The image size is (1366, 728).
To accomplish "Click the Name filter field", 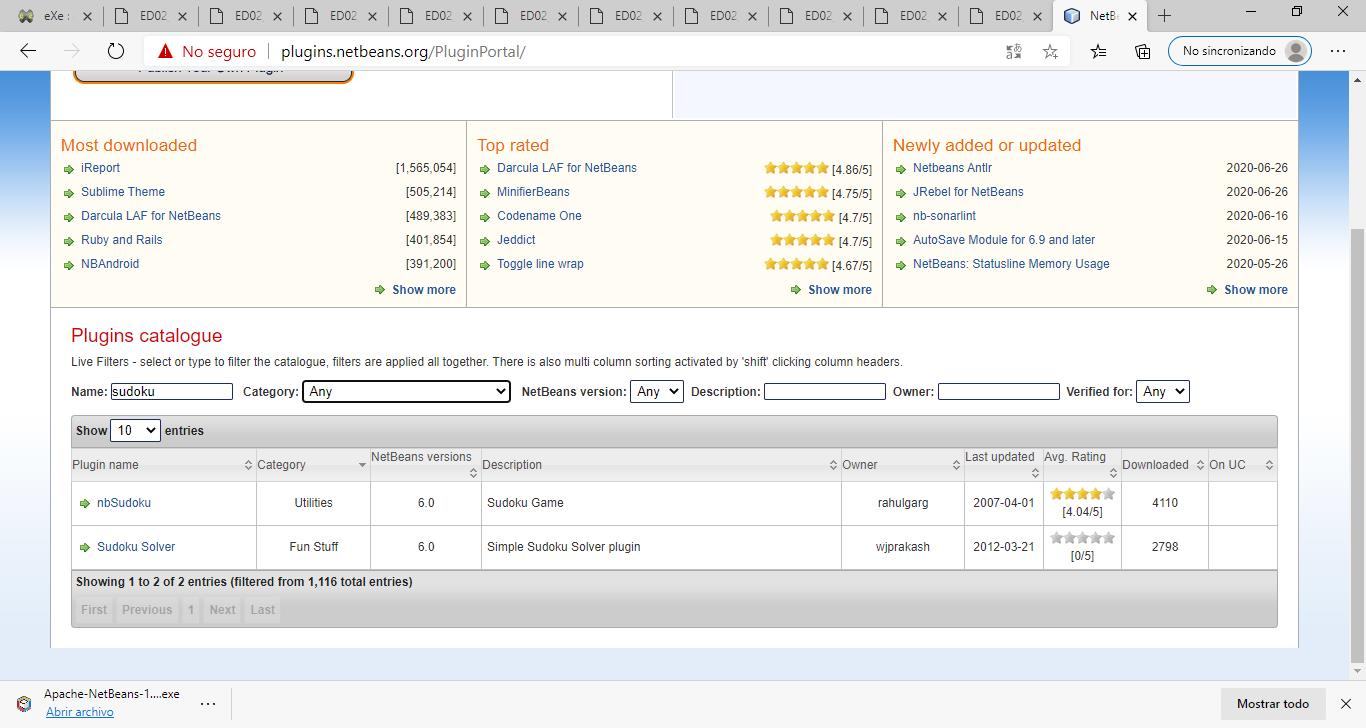I will coord(172,392).
